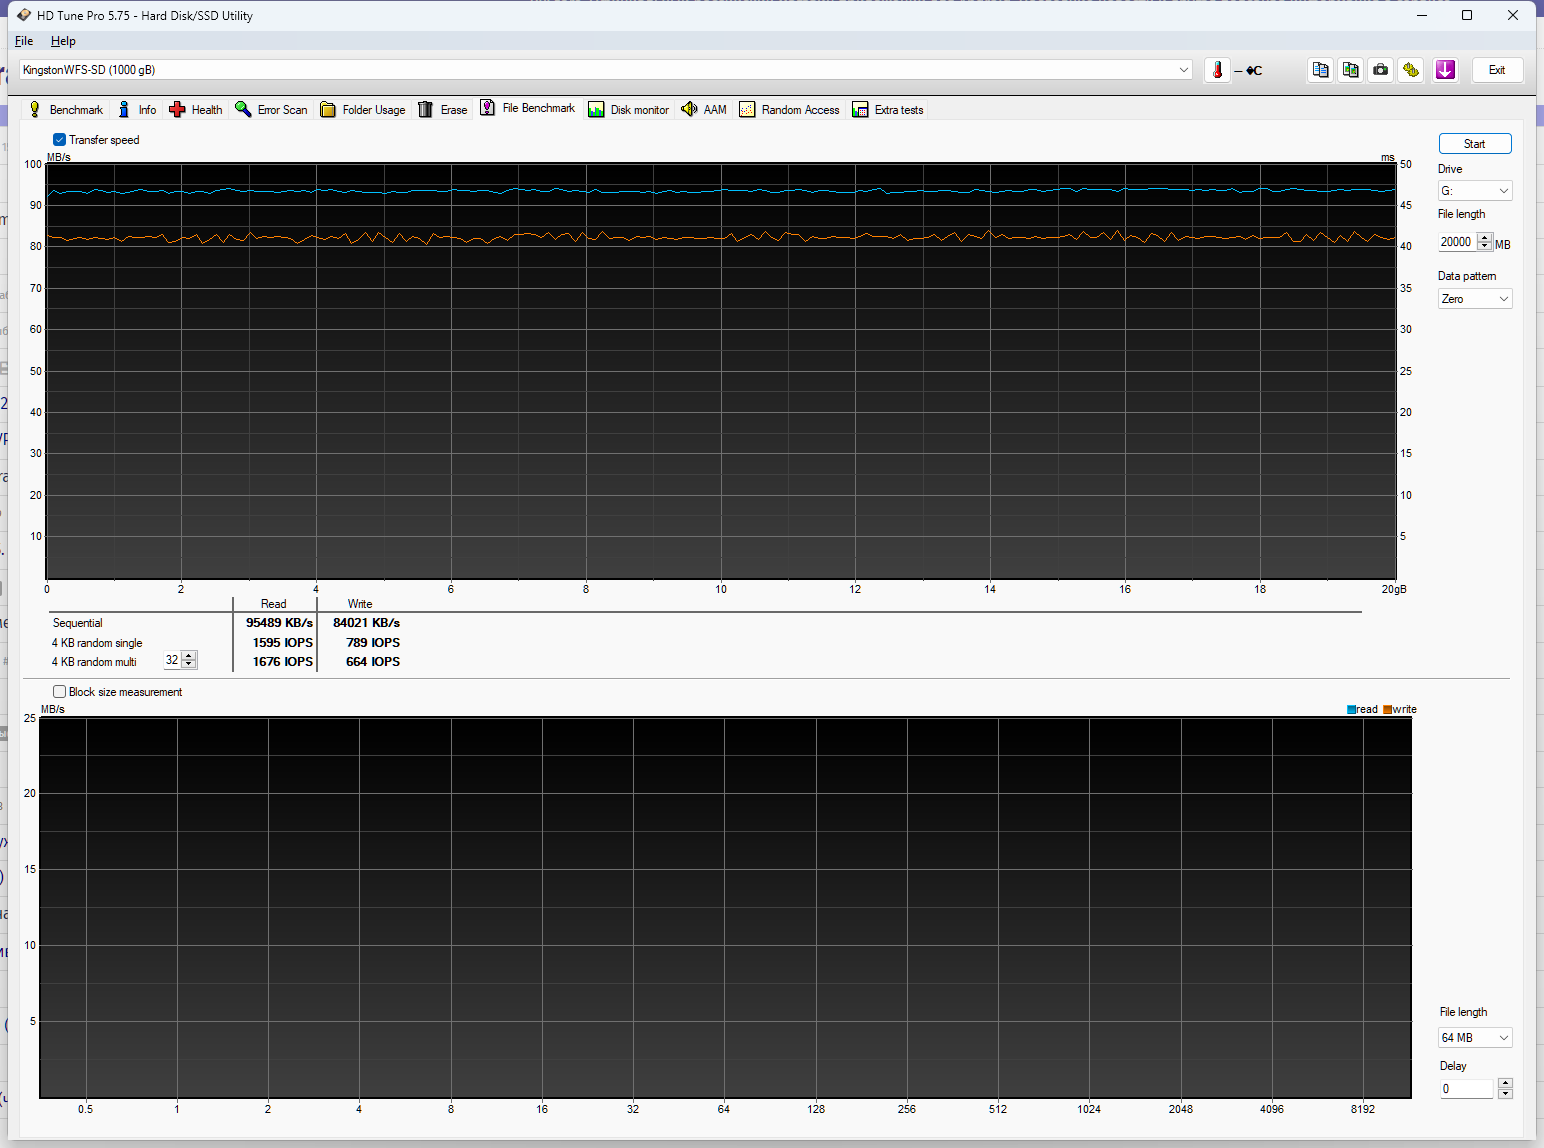Open the Data pattern Zero dropdown
The height and width of the screenshot is (1148, 1544).
[x=1475, y=299]
